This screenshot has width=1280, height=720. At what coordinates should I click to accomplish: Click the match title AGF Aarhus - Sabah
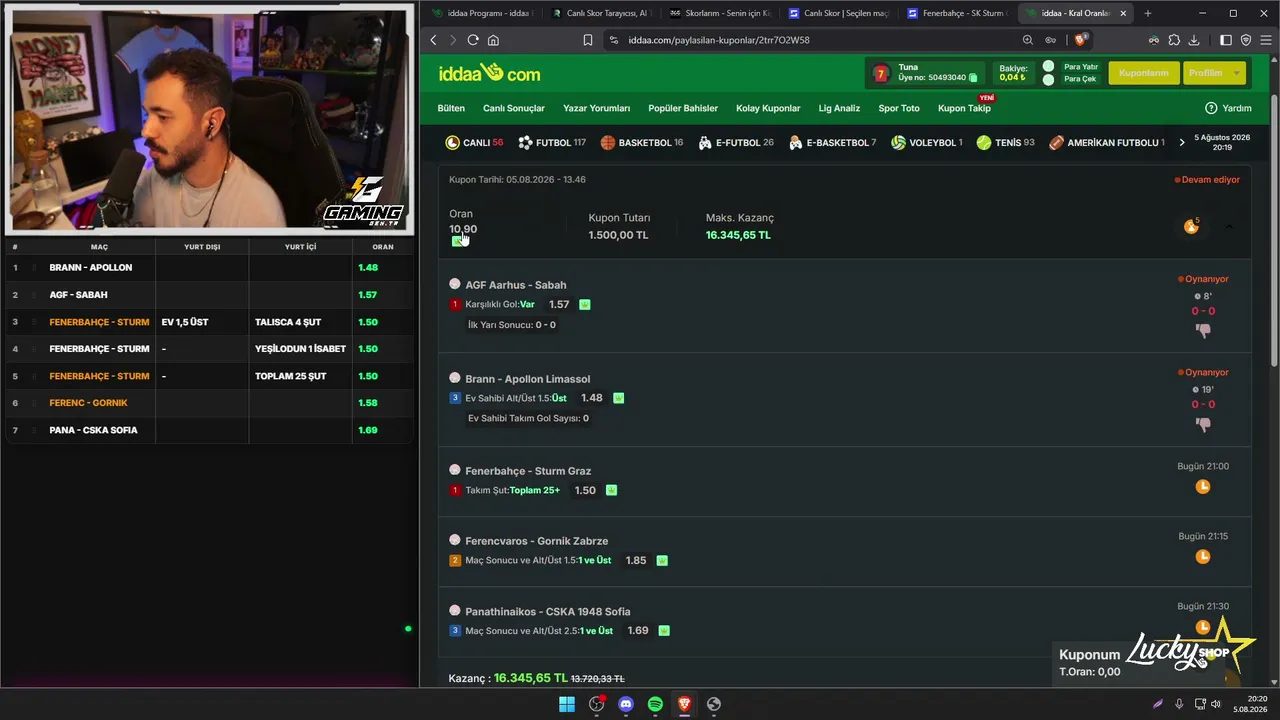click(x=516, y=285)
